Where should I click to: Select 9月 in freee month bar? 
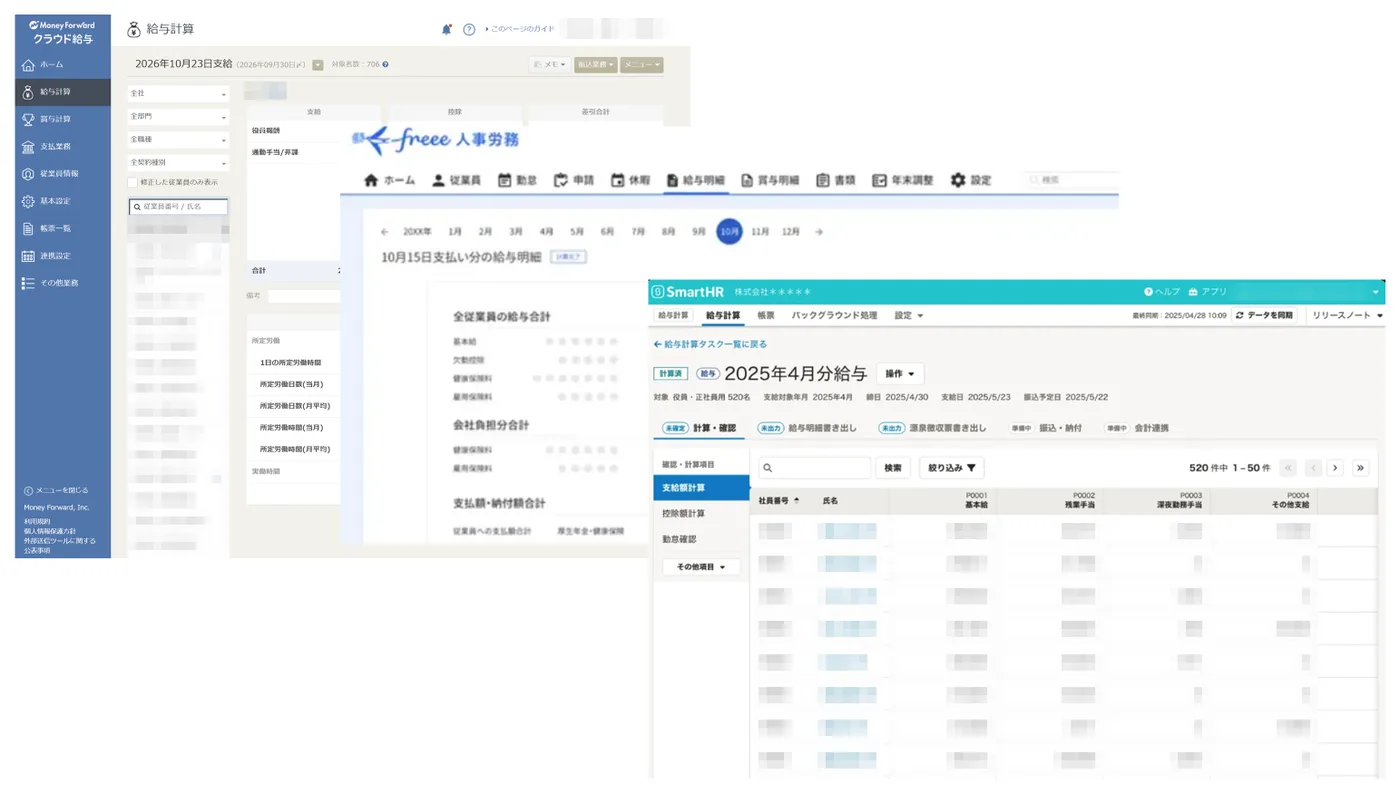point(698,232)
